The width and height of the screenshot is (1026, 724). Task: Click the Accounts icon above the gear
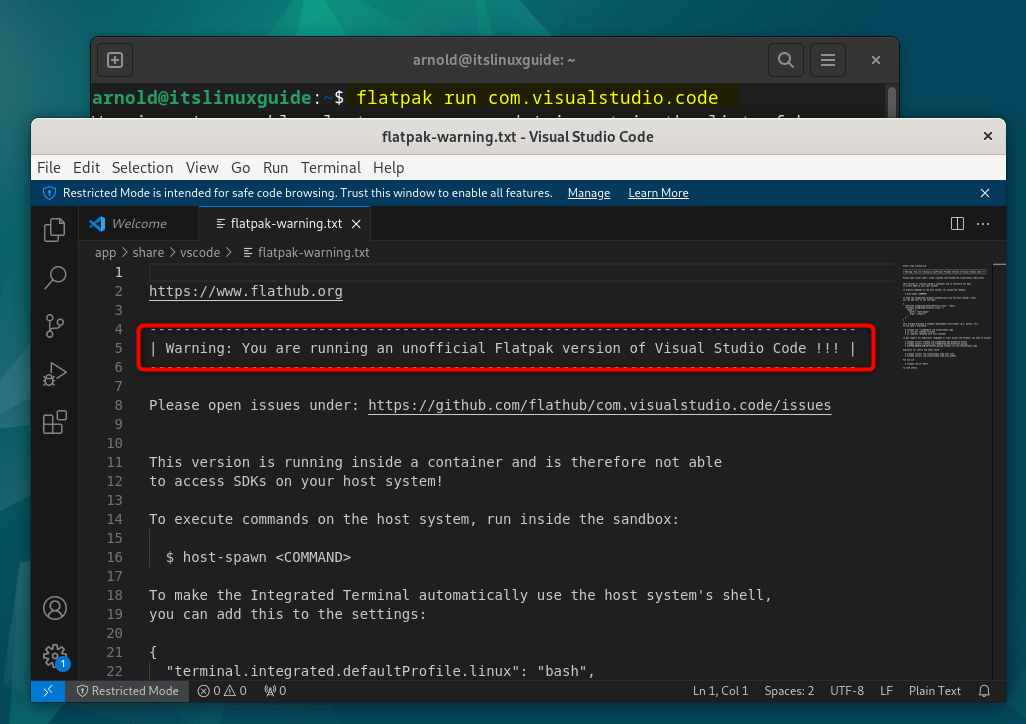point(54,608)
